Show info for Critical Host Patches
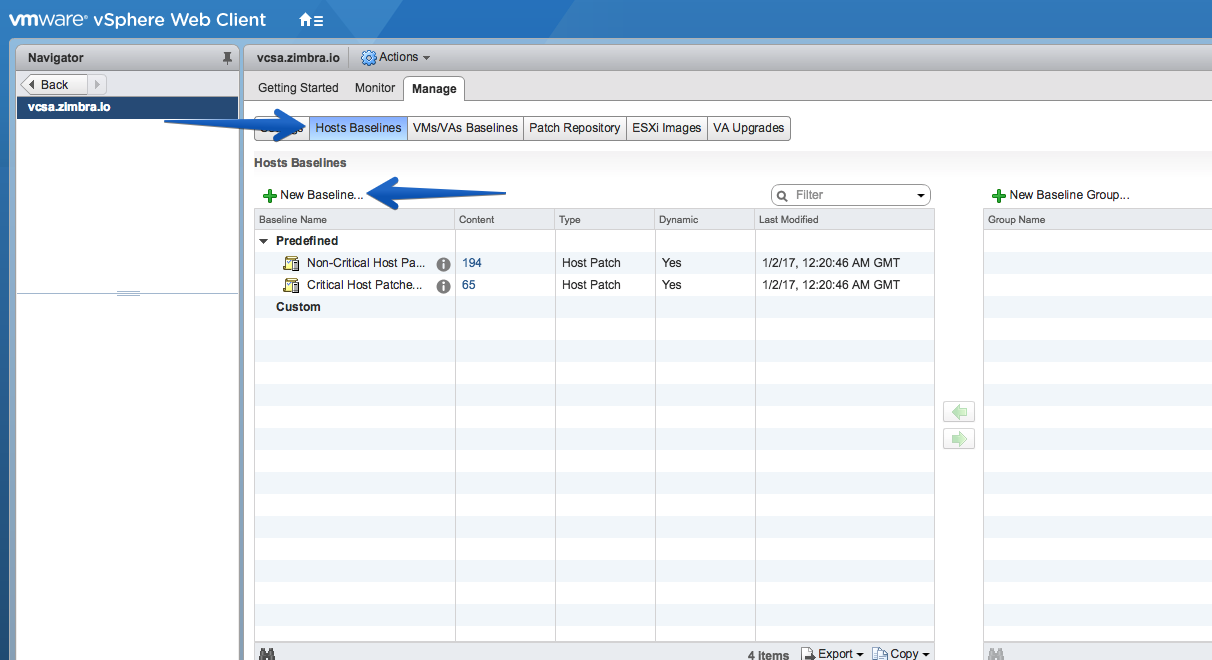Viewport: 1212px width, 660px height. [444, 286]
